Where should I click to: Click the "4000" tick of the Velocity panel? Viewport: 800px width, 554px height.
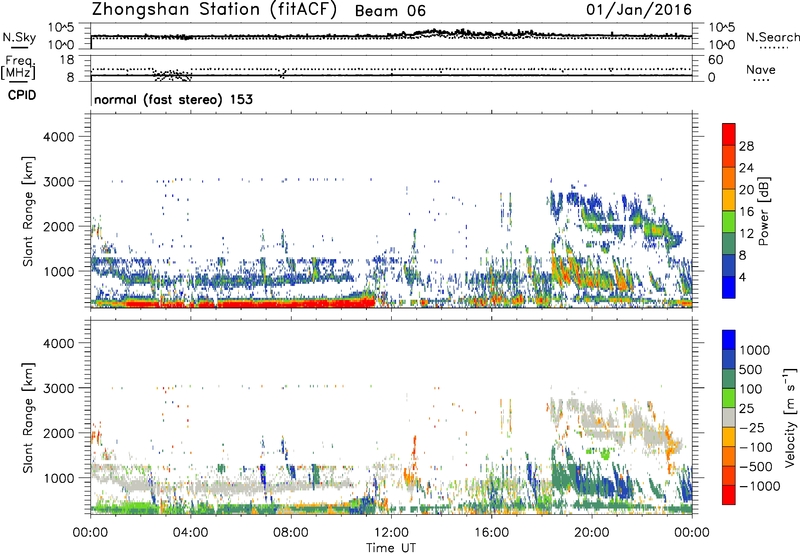59,343
